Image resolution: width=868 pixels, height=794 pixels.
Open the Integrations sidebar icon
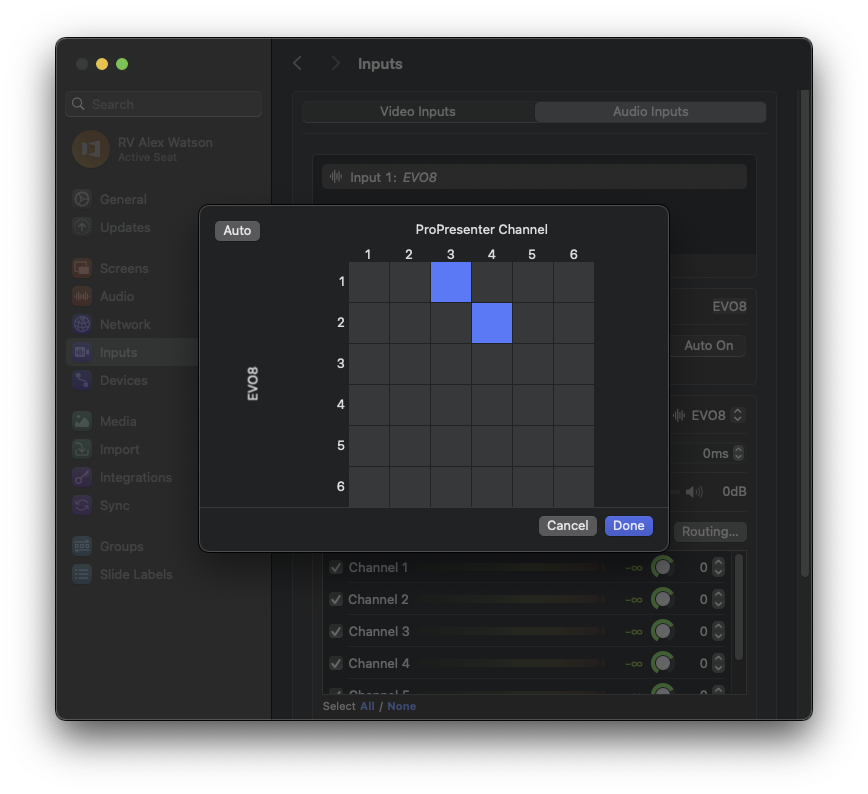pyautogui.click(x=82, y=477)
